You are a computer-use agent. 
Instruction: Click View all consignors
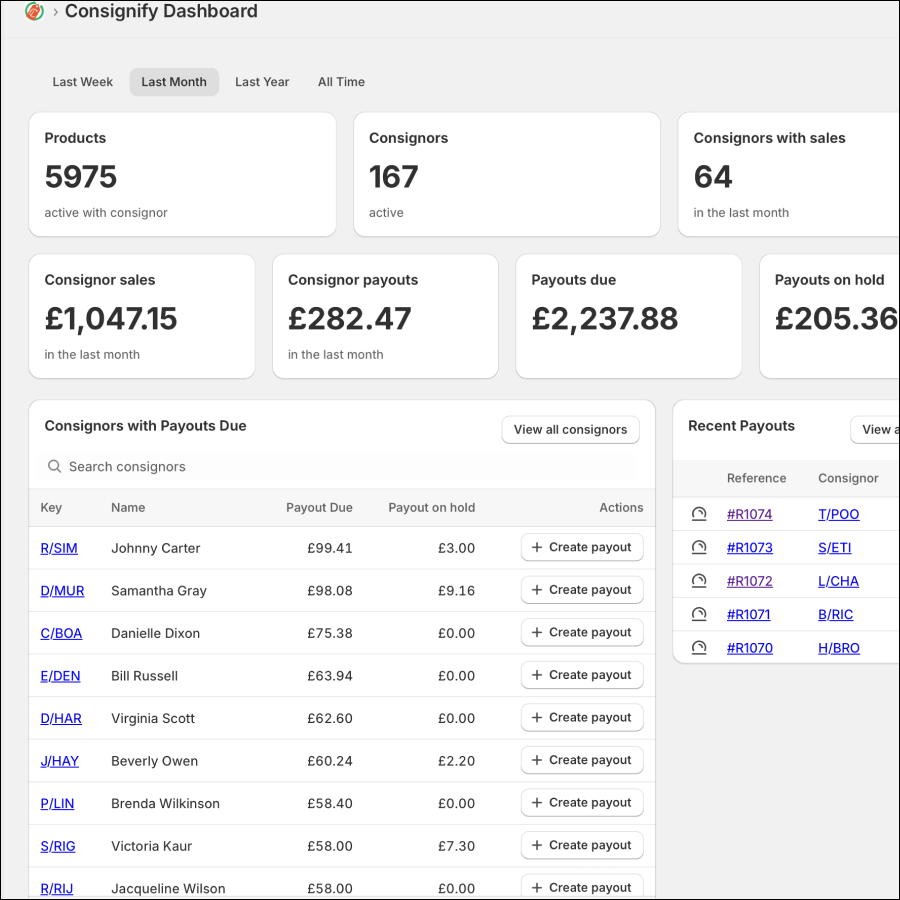pos(570,429)
